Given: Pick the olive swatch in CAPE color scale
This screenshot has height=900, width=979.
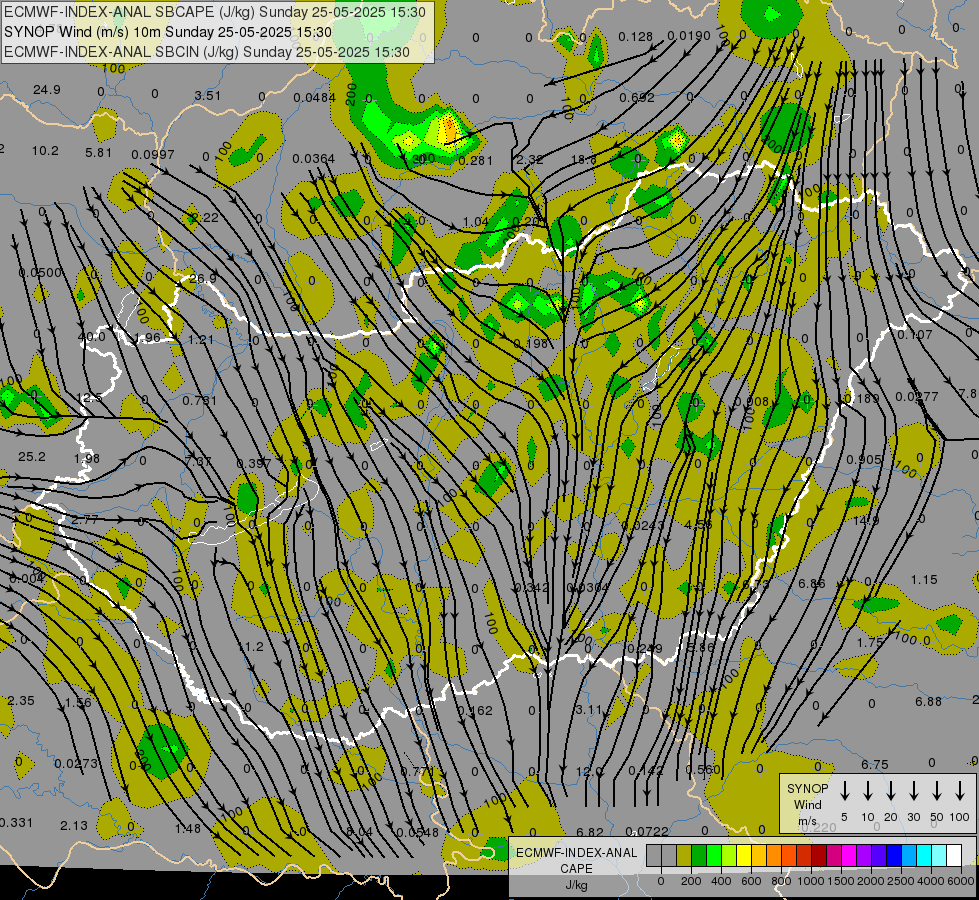Looking at the screenshot, I should [684, 856].
